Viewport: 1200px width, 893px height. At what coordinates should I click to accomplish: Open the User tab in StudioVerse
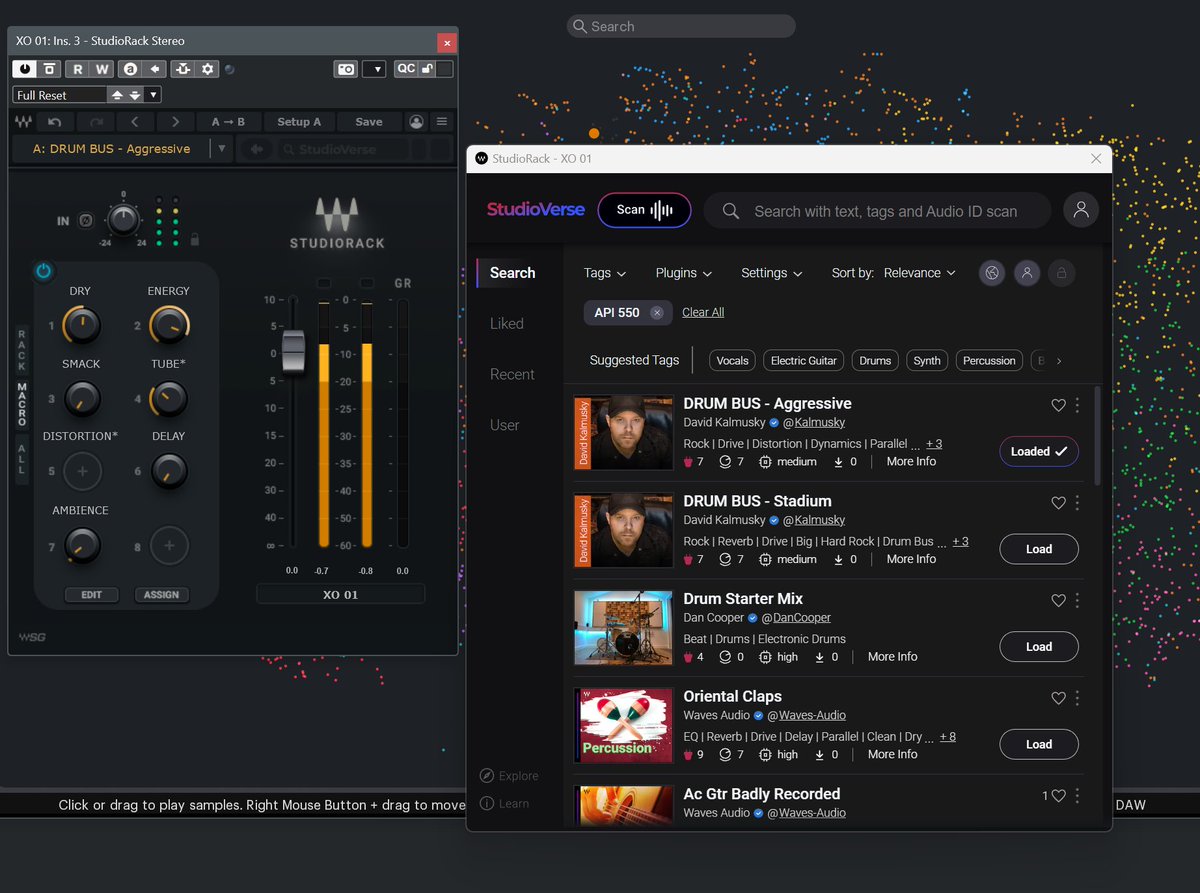point(505,425)
